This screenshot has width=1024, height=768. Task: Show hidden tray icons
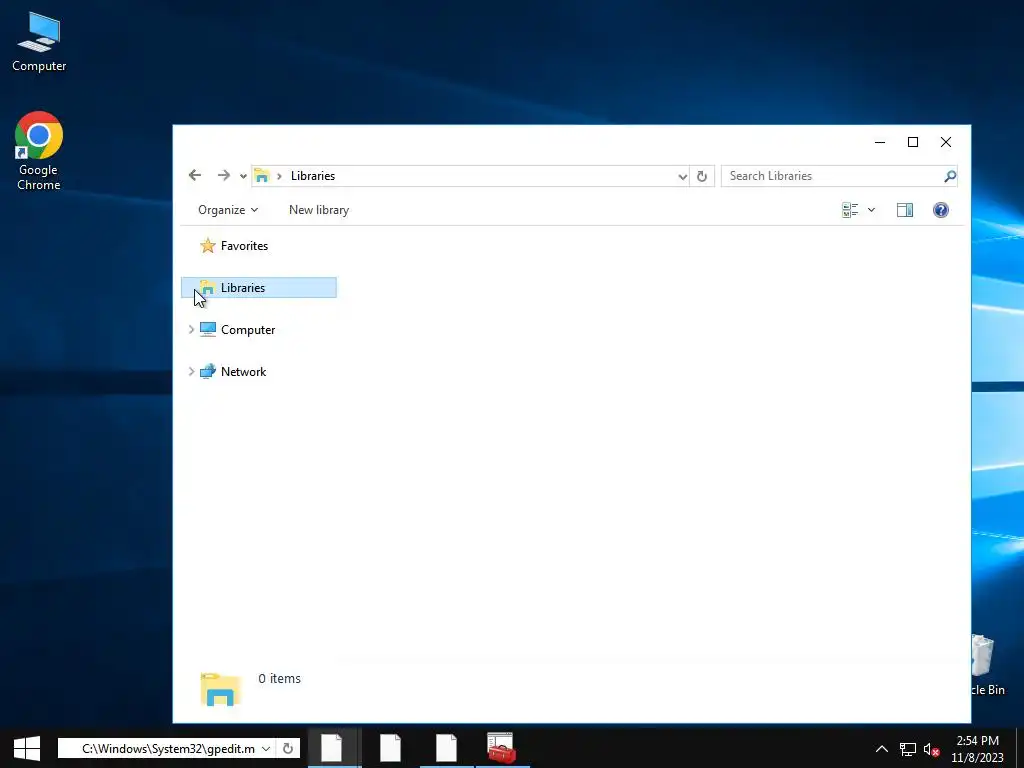882,749
